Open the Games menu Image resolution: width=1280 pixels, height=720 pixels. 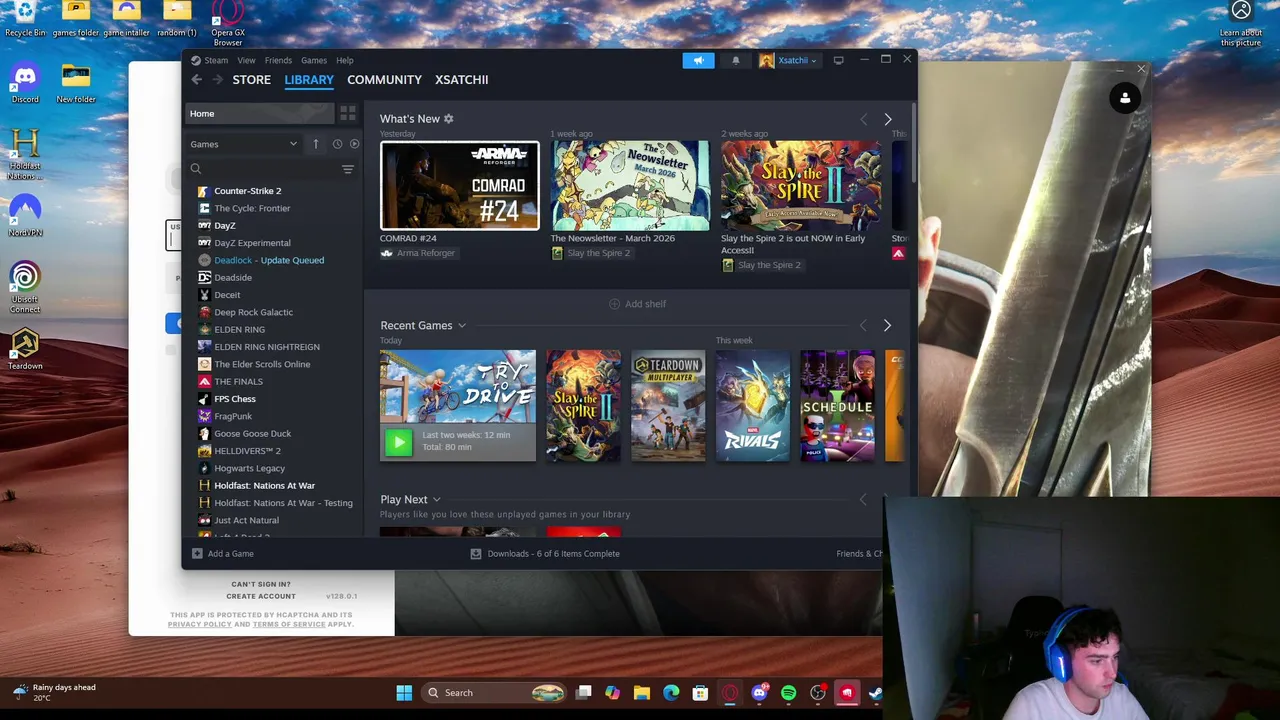(314, 60)
